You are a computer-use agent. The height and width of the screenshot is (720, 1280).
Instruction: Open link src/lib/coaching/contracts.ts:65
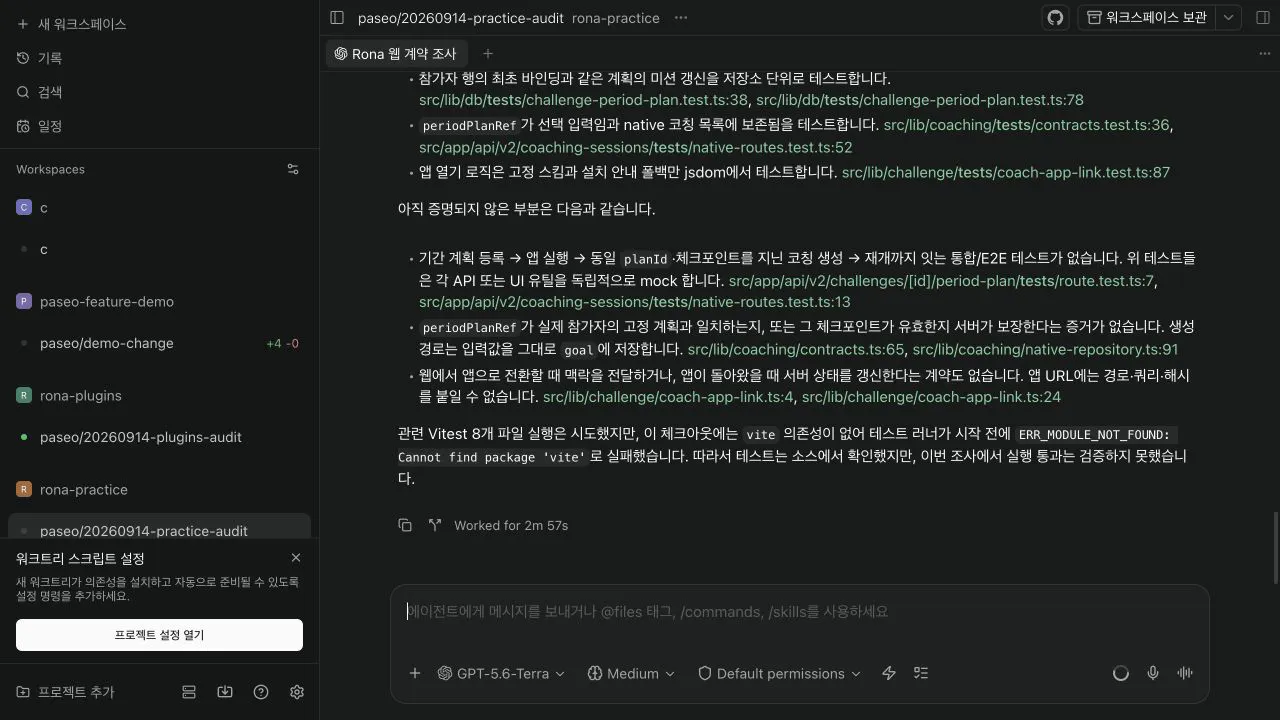point(796,349)
